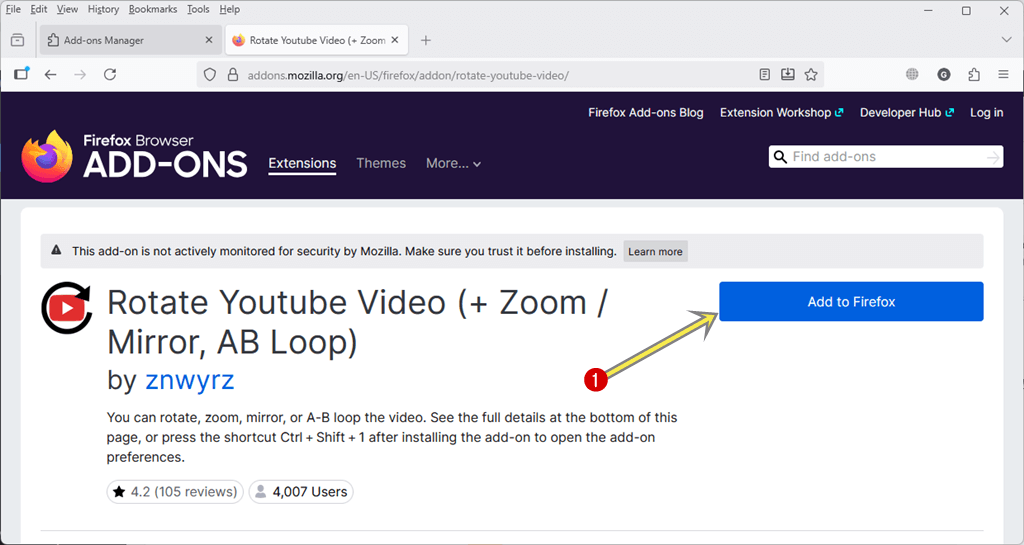Image resolution: width=1024 pixels, height=545 pixels.
Task: Click the Find add-ons search field
Action: (885, 157)
